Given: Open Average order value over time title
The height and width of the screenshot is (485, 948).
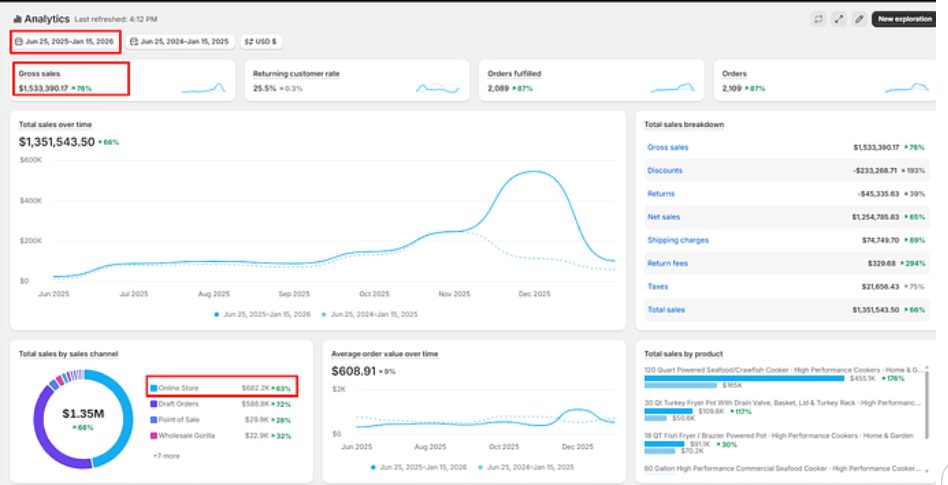Looking at the screenshot, I should (385, 354).
